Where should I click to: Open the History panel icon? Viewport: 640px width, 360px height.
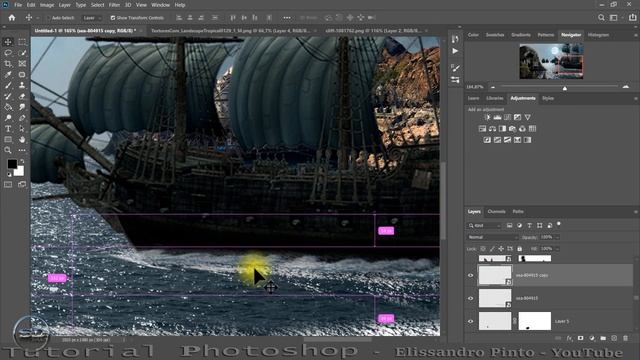pos(455,39)
